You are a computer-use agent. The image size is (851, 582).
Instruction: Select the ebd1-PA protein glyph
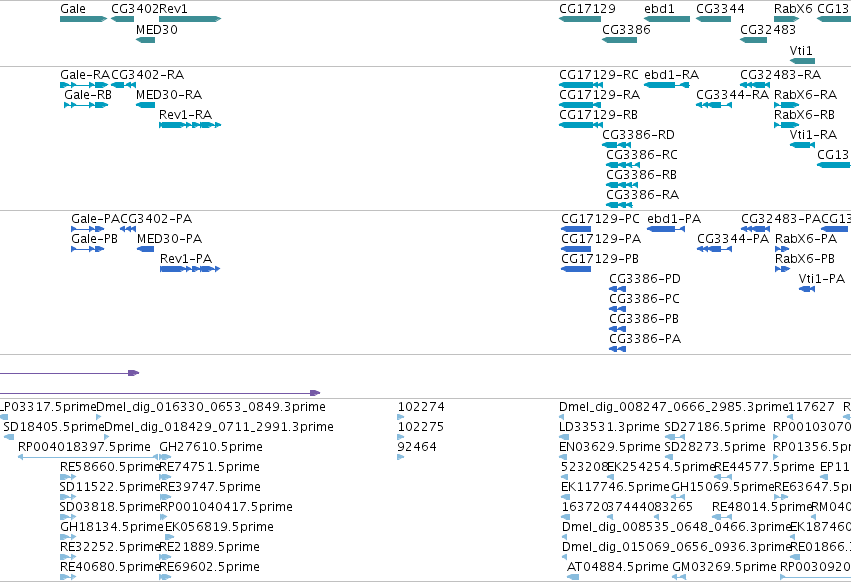666,229
